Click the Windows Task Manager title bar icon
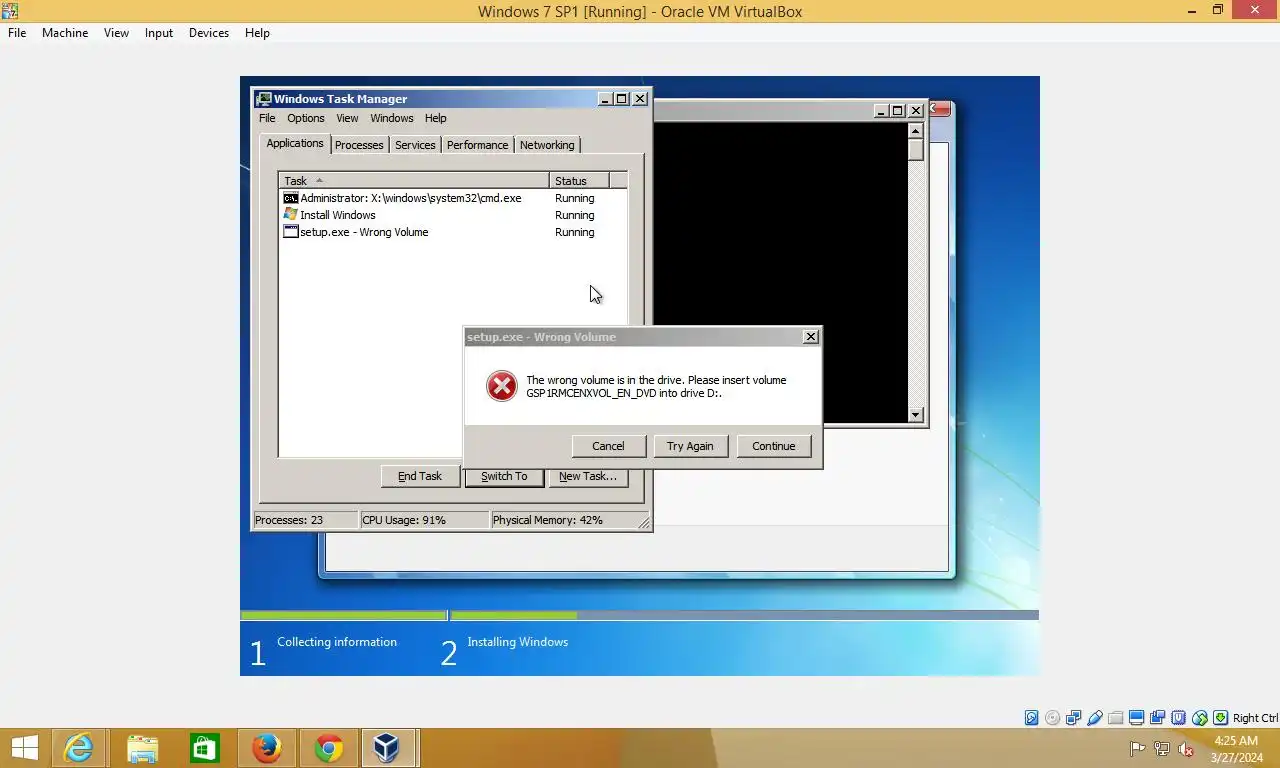 [264, 99]
